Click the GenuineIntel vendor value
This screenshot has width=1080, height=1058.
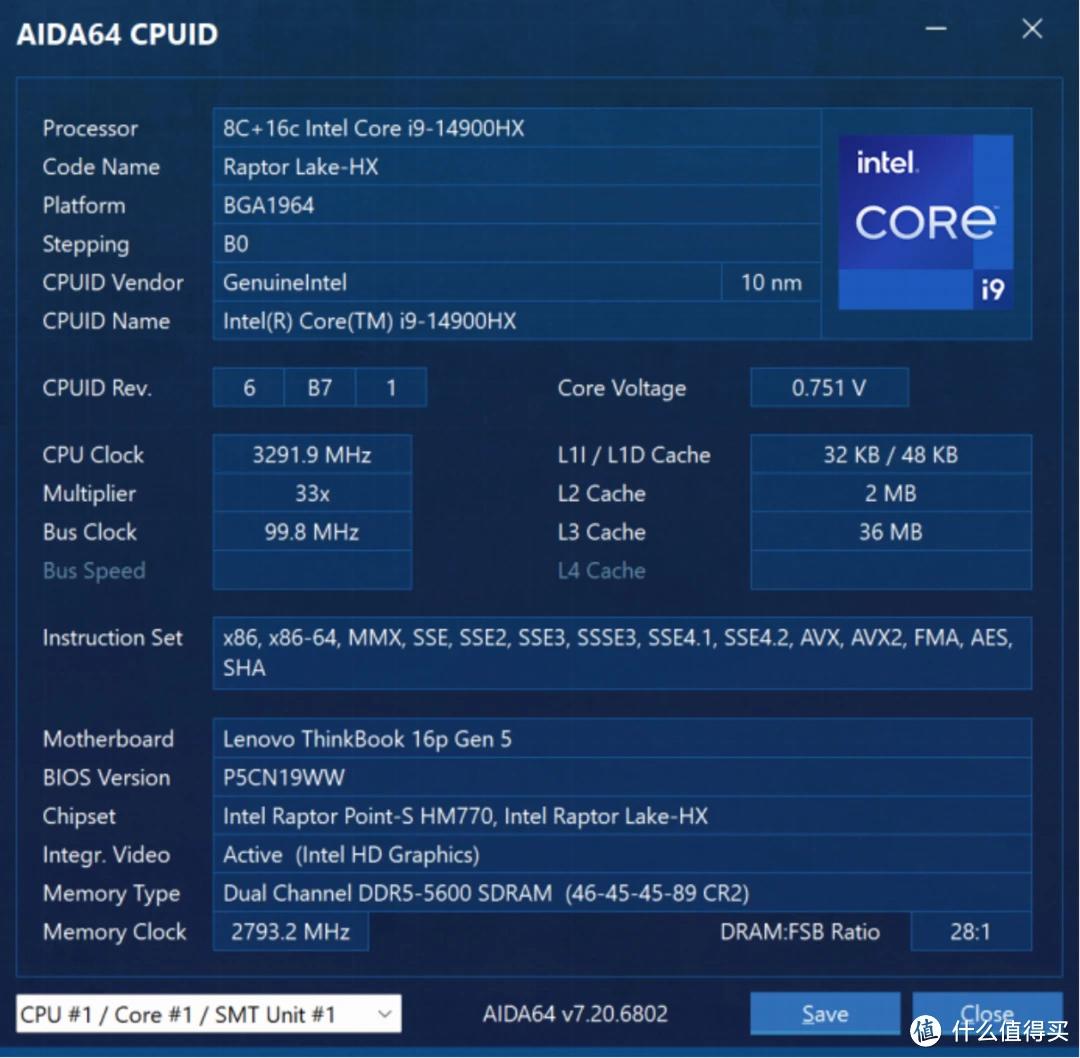(x=467, y=282)
